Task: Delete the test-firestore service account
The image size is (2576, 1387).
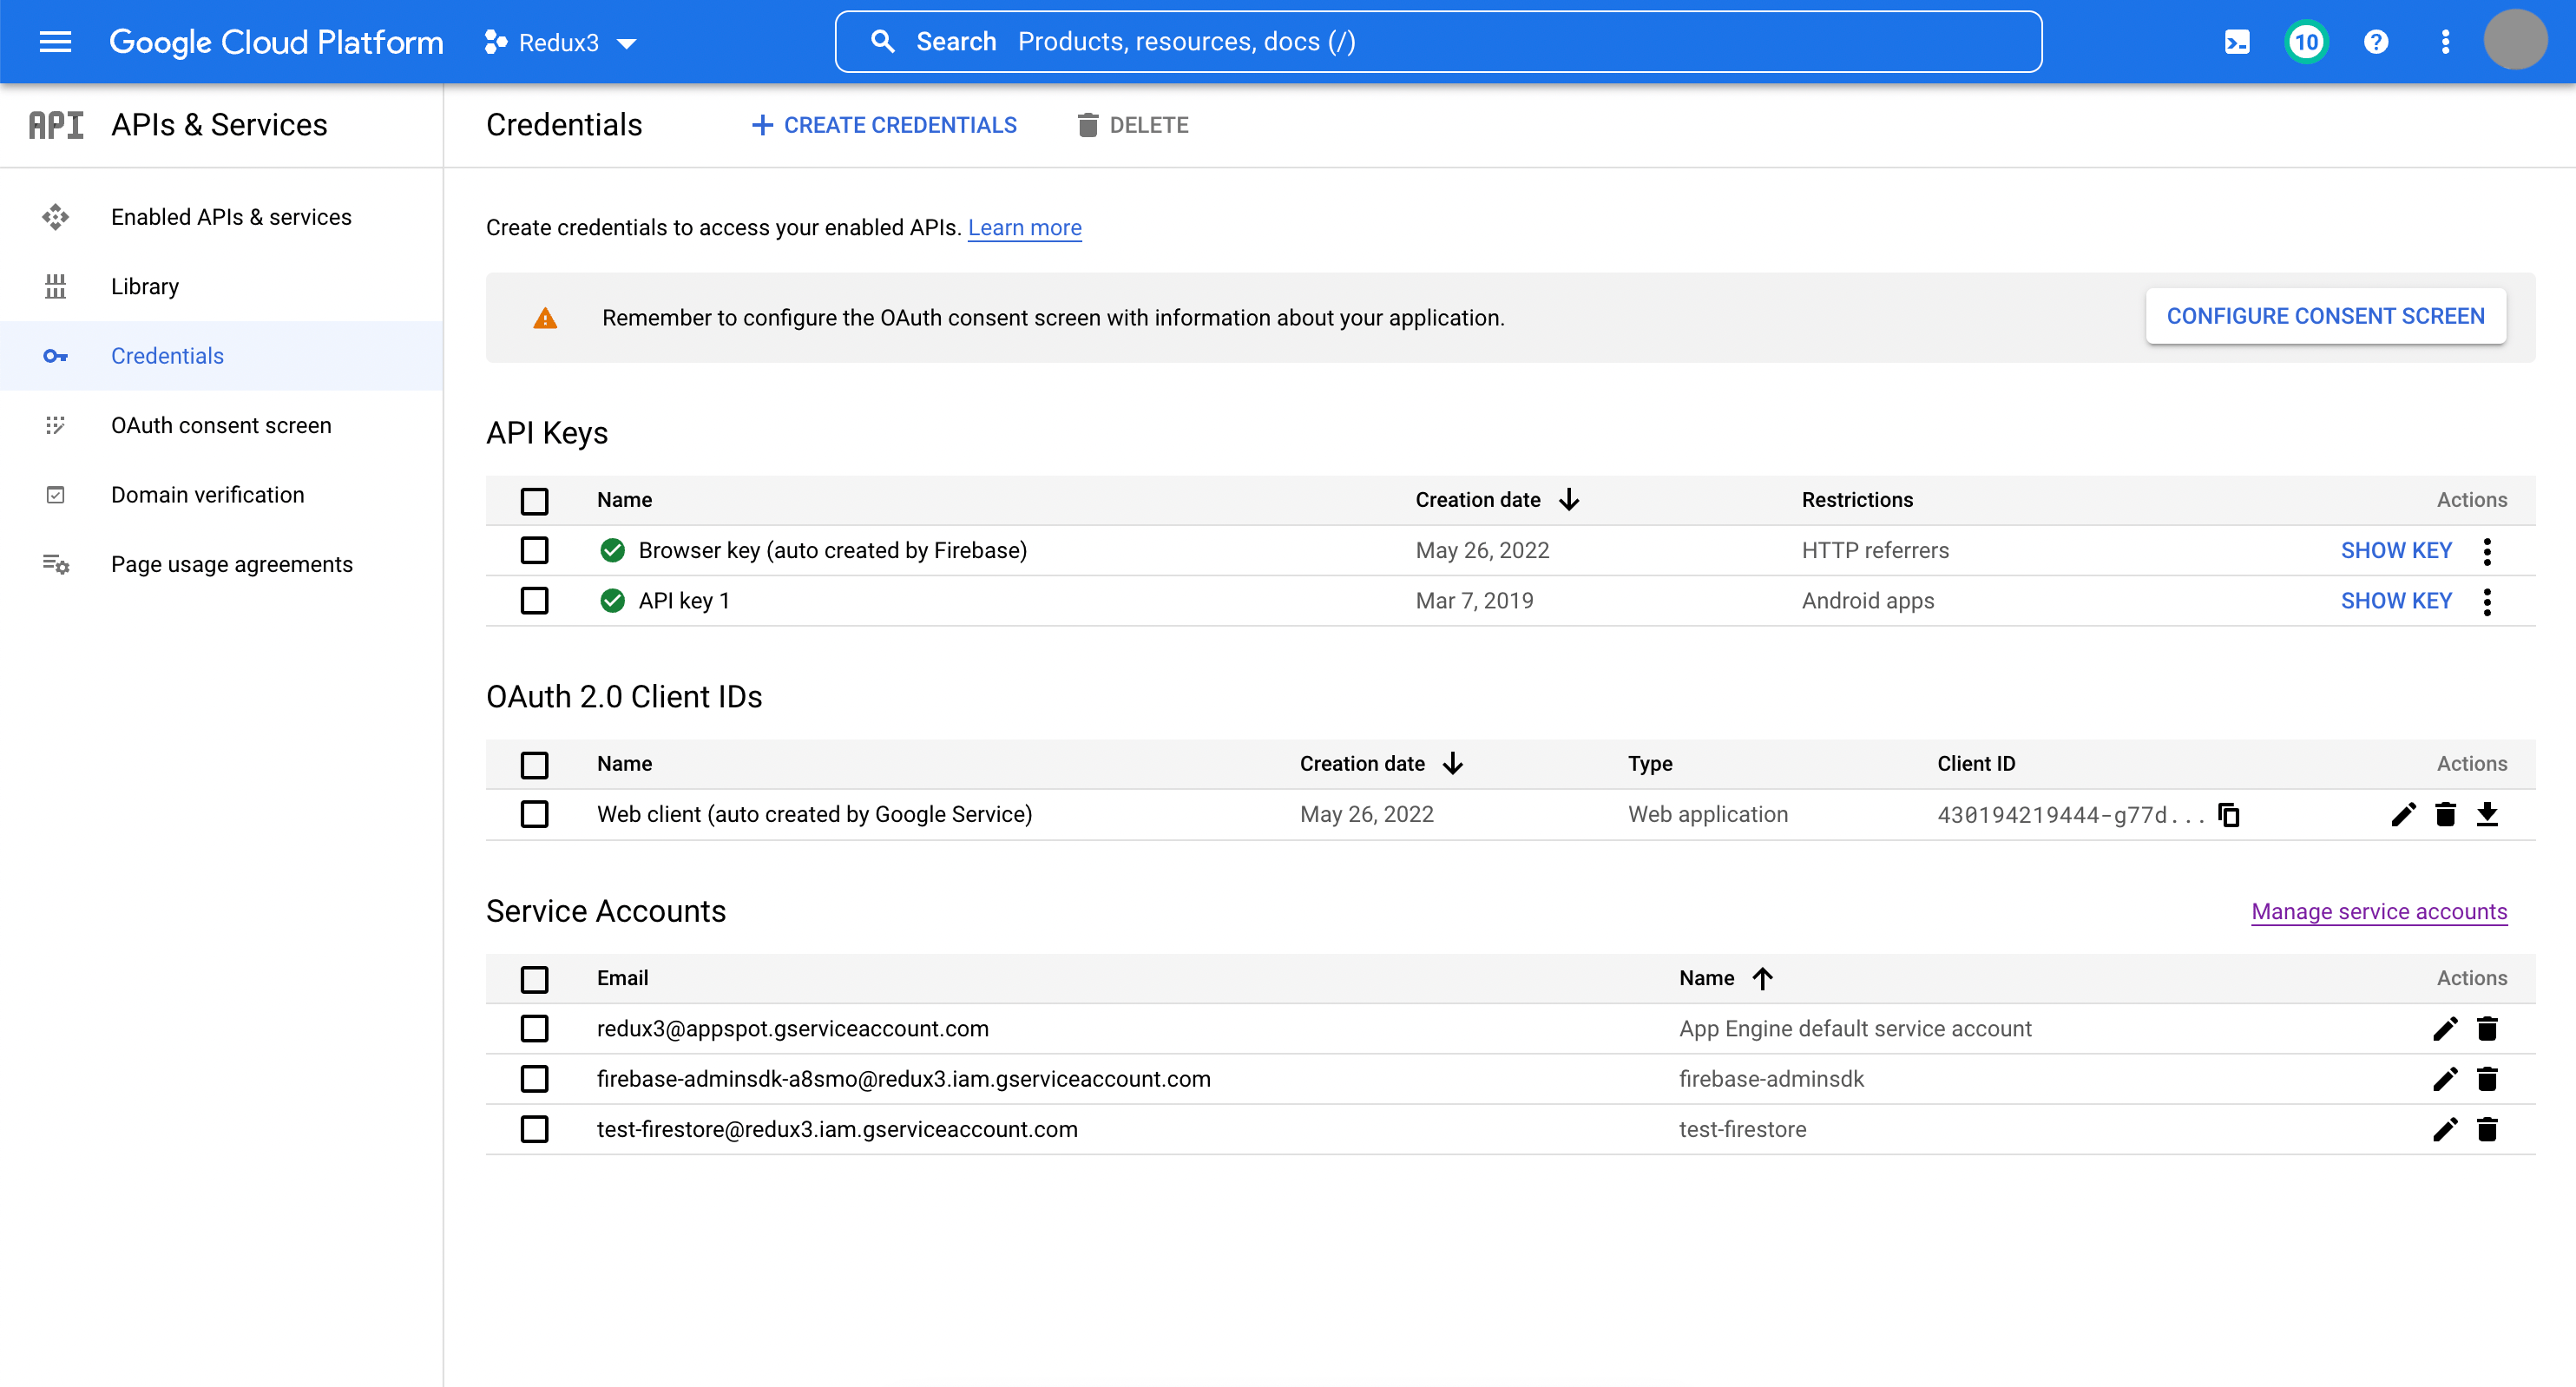Action: tap(2487, 1129)
